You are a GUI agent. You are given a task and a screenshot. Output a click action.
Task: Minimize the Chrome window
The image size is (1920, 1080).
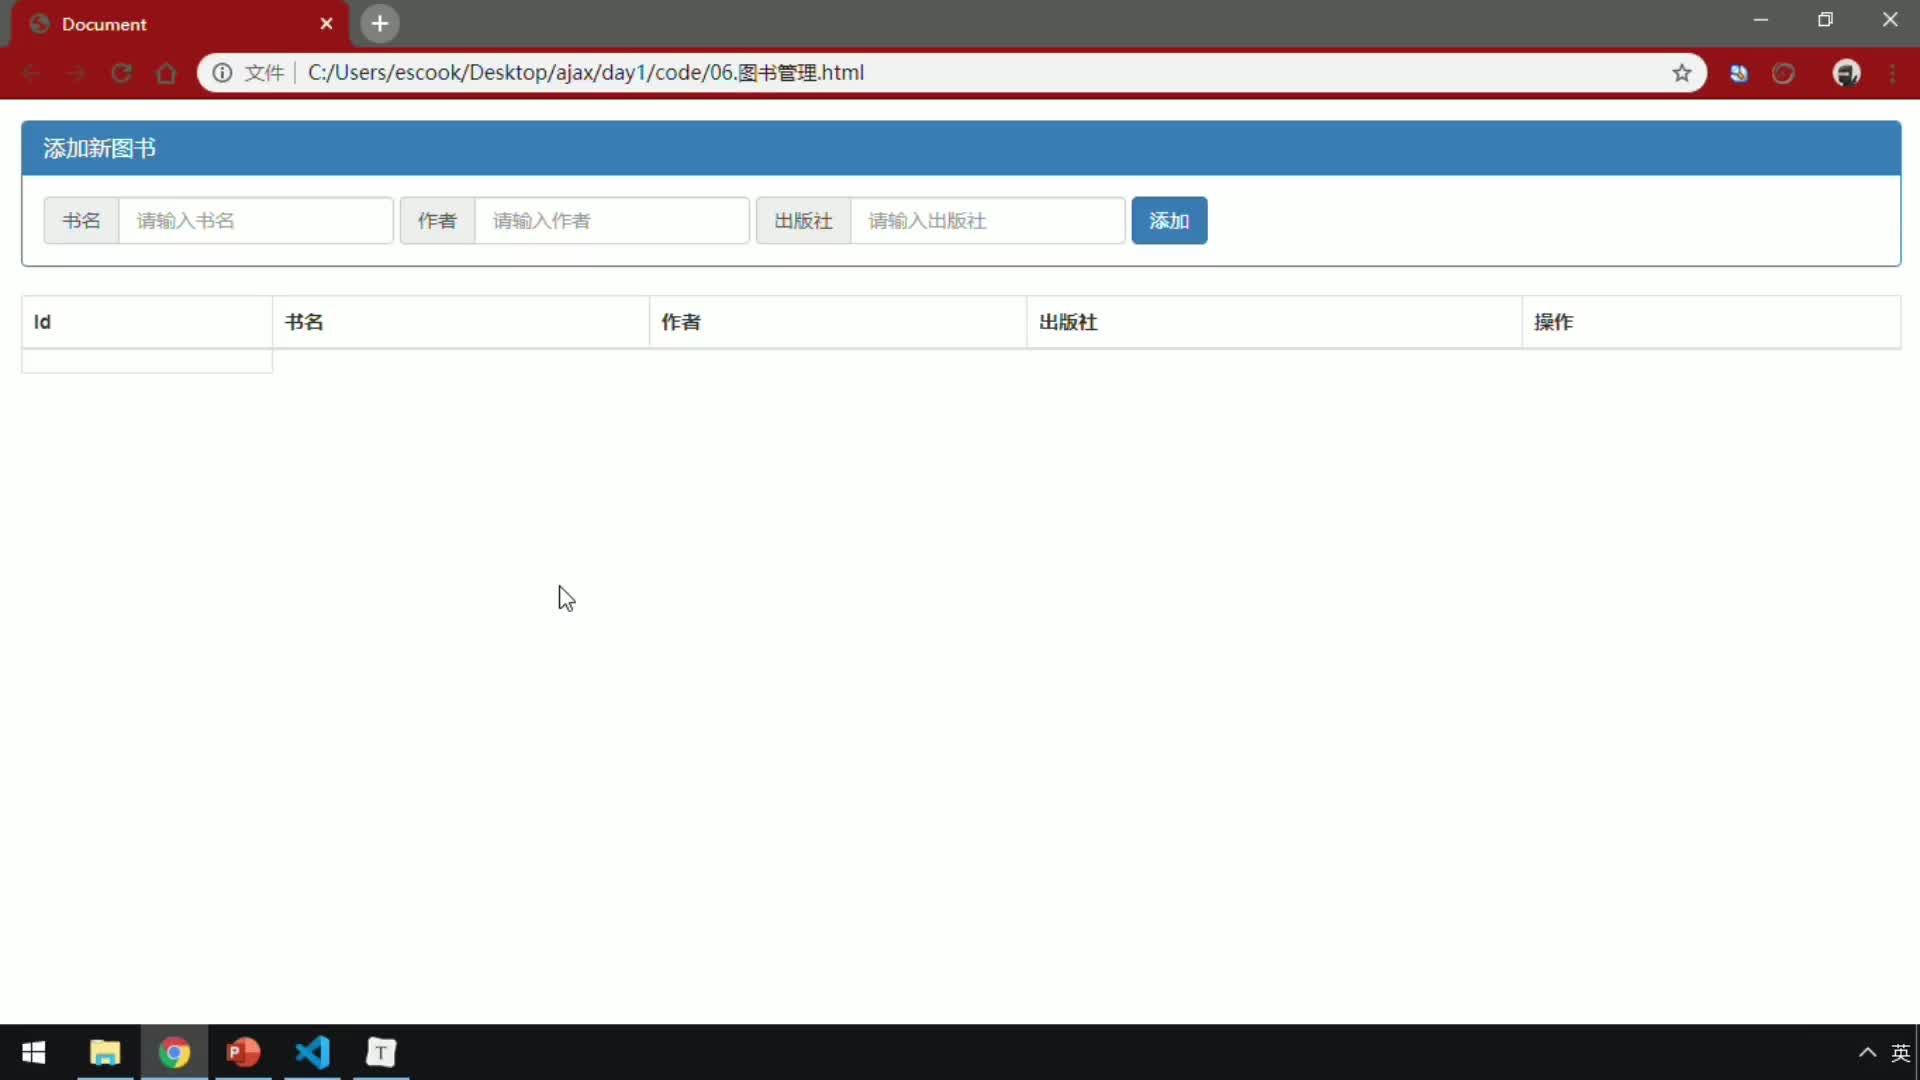pos(1761,20)
